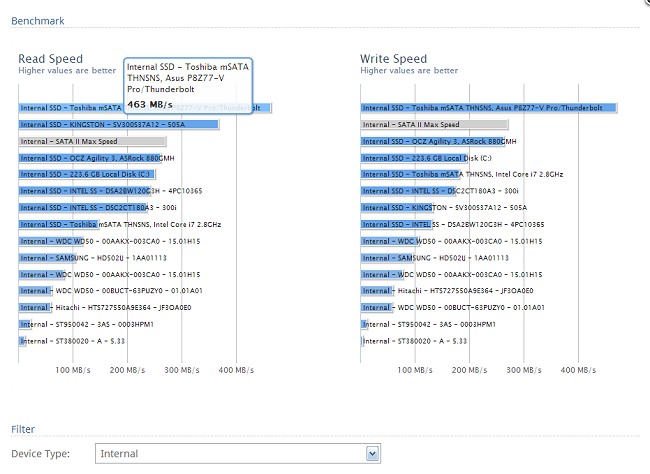Click the Device Type field showing Internal
The height and width of the screenshot is (474, 650).
(238, 453)
